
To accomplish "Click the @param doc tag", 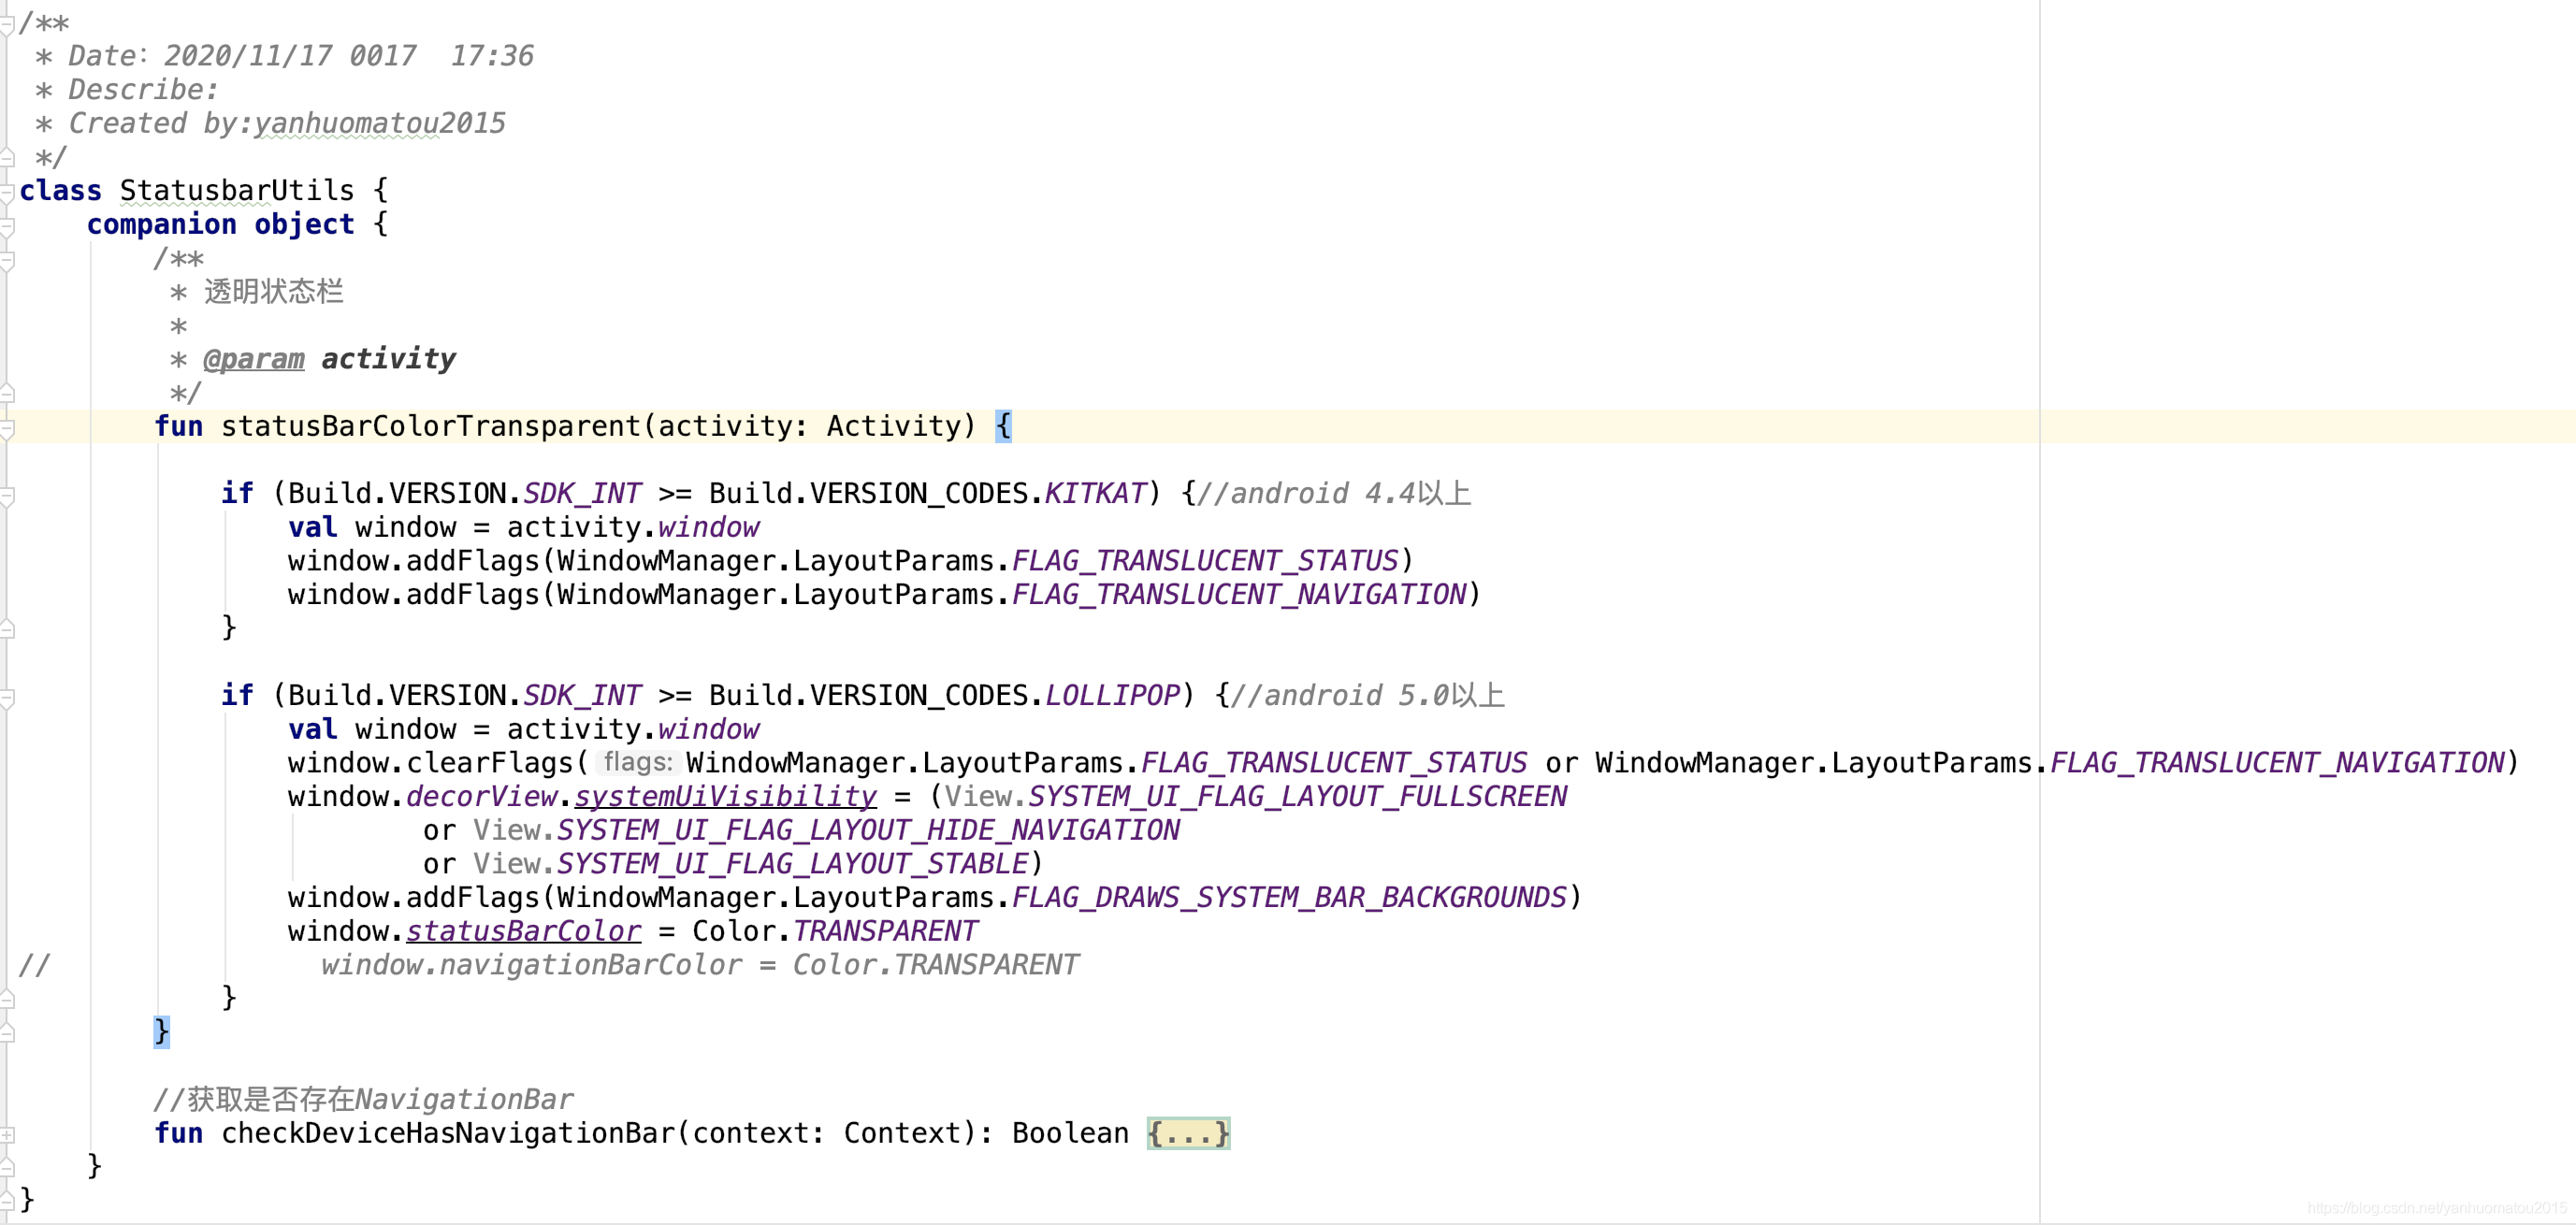I will click(x=254, y=359).
